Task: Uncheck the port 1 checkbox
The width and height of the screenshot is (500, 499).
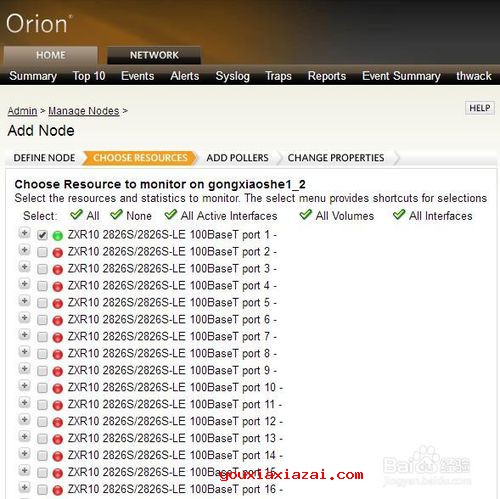Action: pyautogui.click(x=42, y=235)
